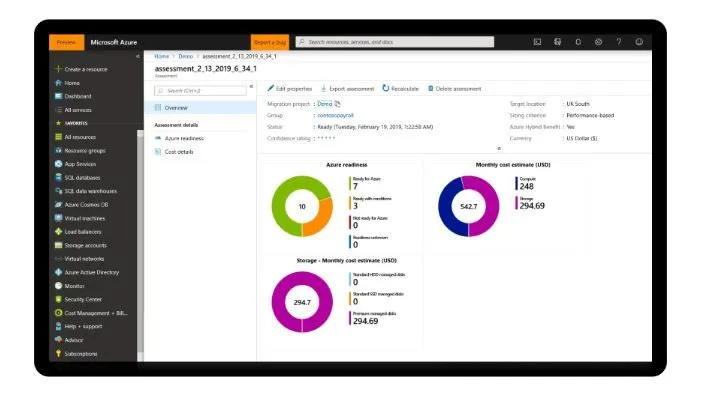Click the All resources grid icon
Viewport: 717px width, 400px height.
pyautogui.click(x=58, y=137)
